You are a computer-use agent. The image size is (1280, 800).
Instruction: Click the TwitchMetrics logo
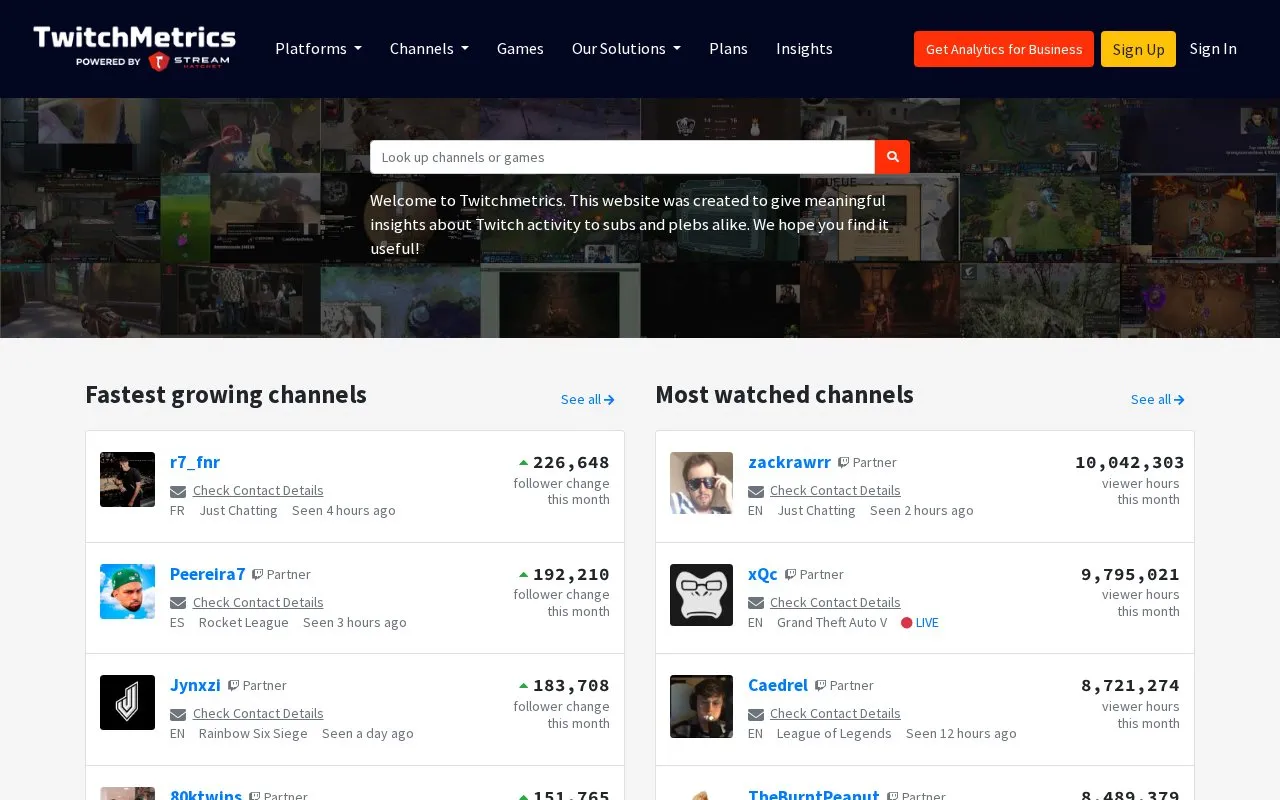click(x=135, y=48)
